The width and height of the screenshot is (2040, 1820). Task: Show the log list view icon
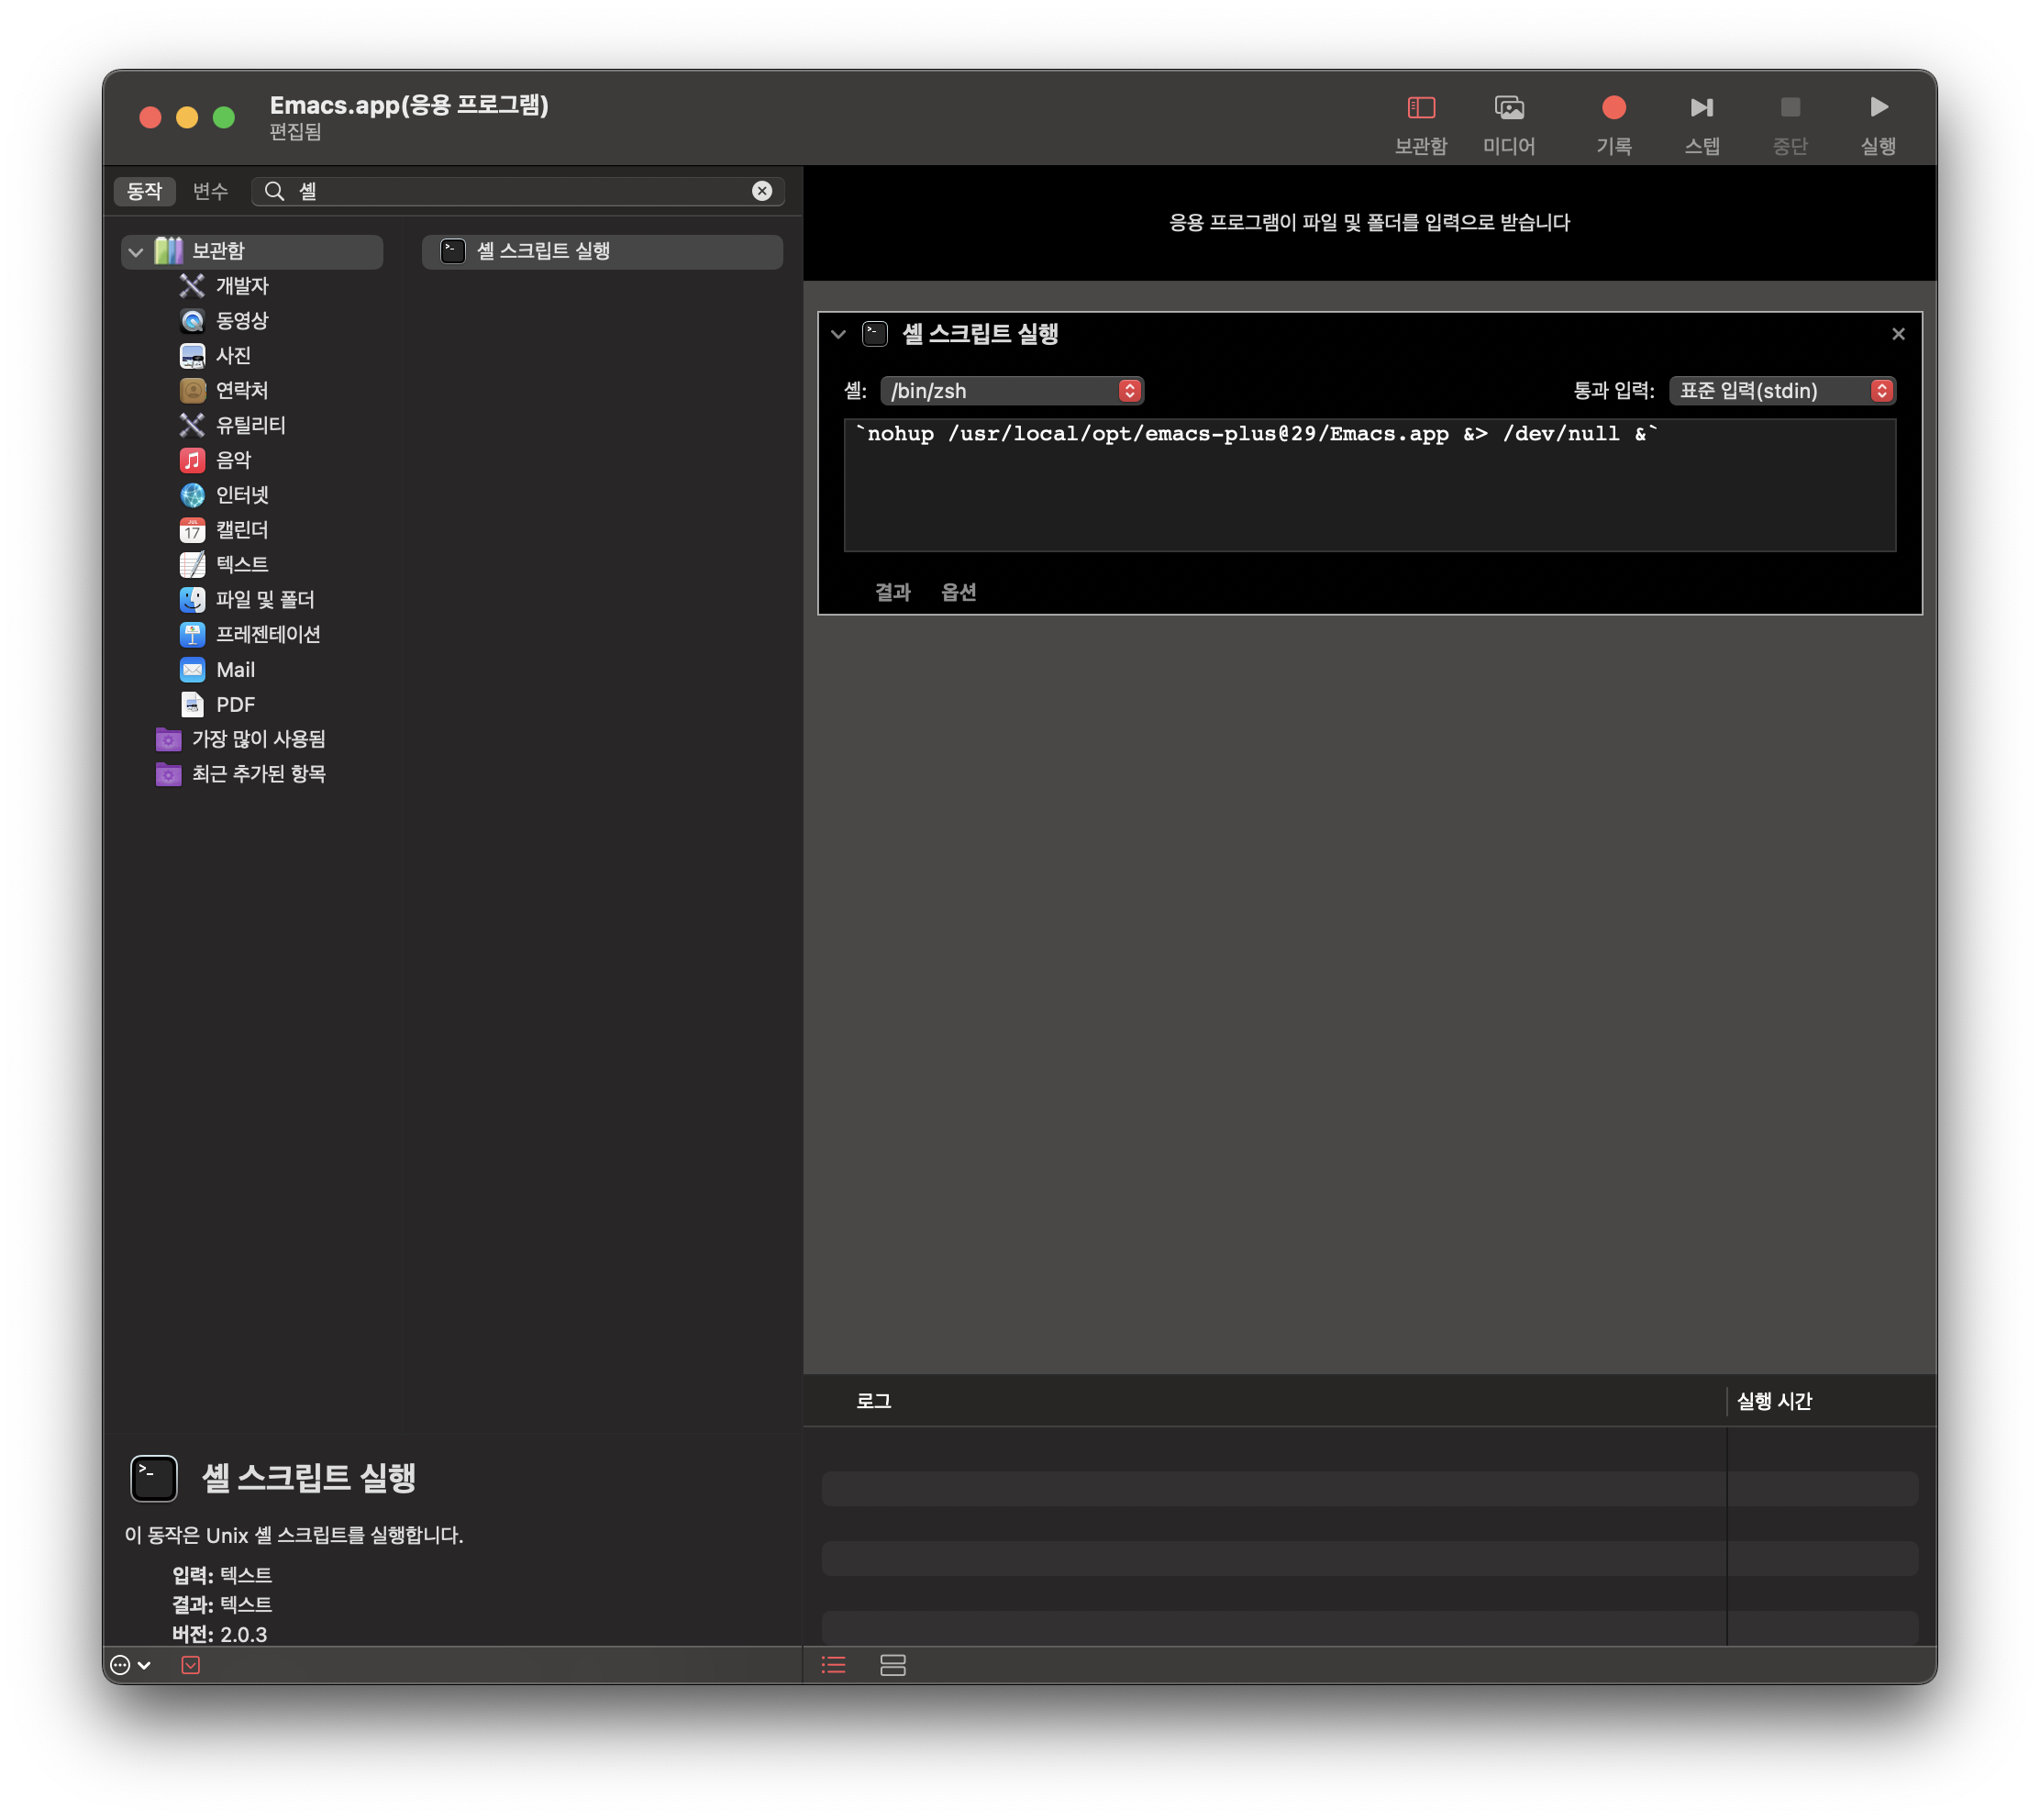point(833,1665)
